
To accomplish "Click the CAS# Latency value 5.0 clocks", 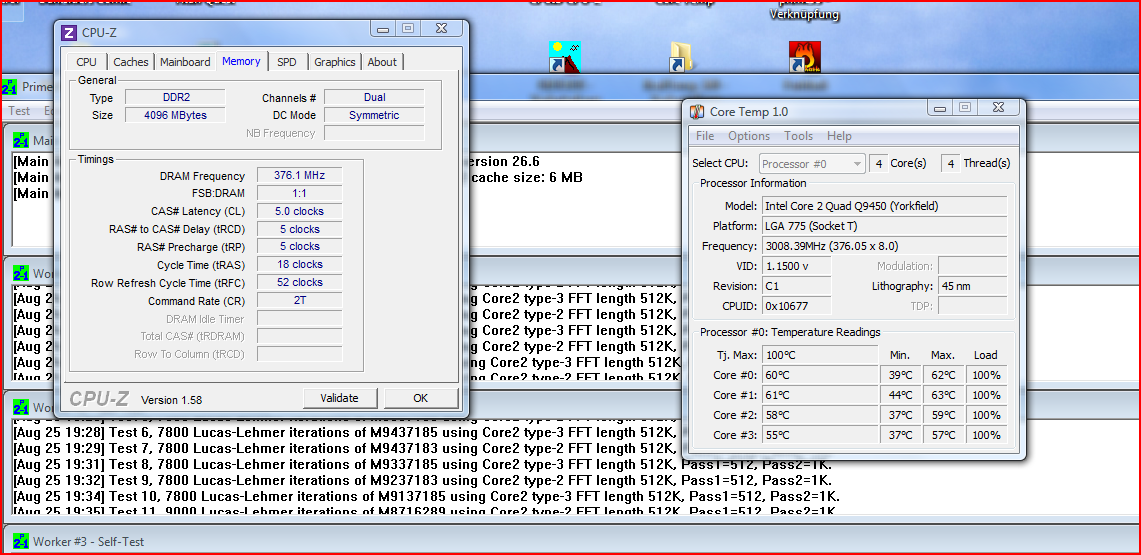I will pos(299,211).
